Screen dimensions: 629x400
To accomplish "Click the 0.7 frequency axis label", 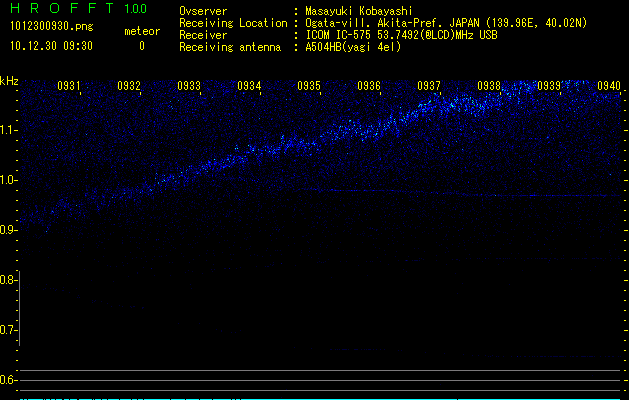I will point(8,330).
